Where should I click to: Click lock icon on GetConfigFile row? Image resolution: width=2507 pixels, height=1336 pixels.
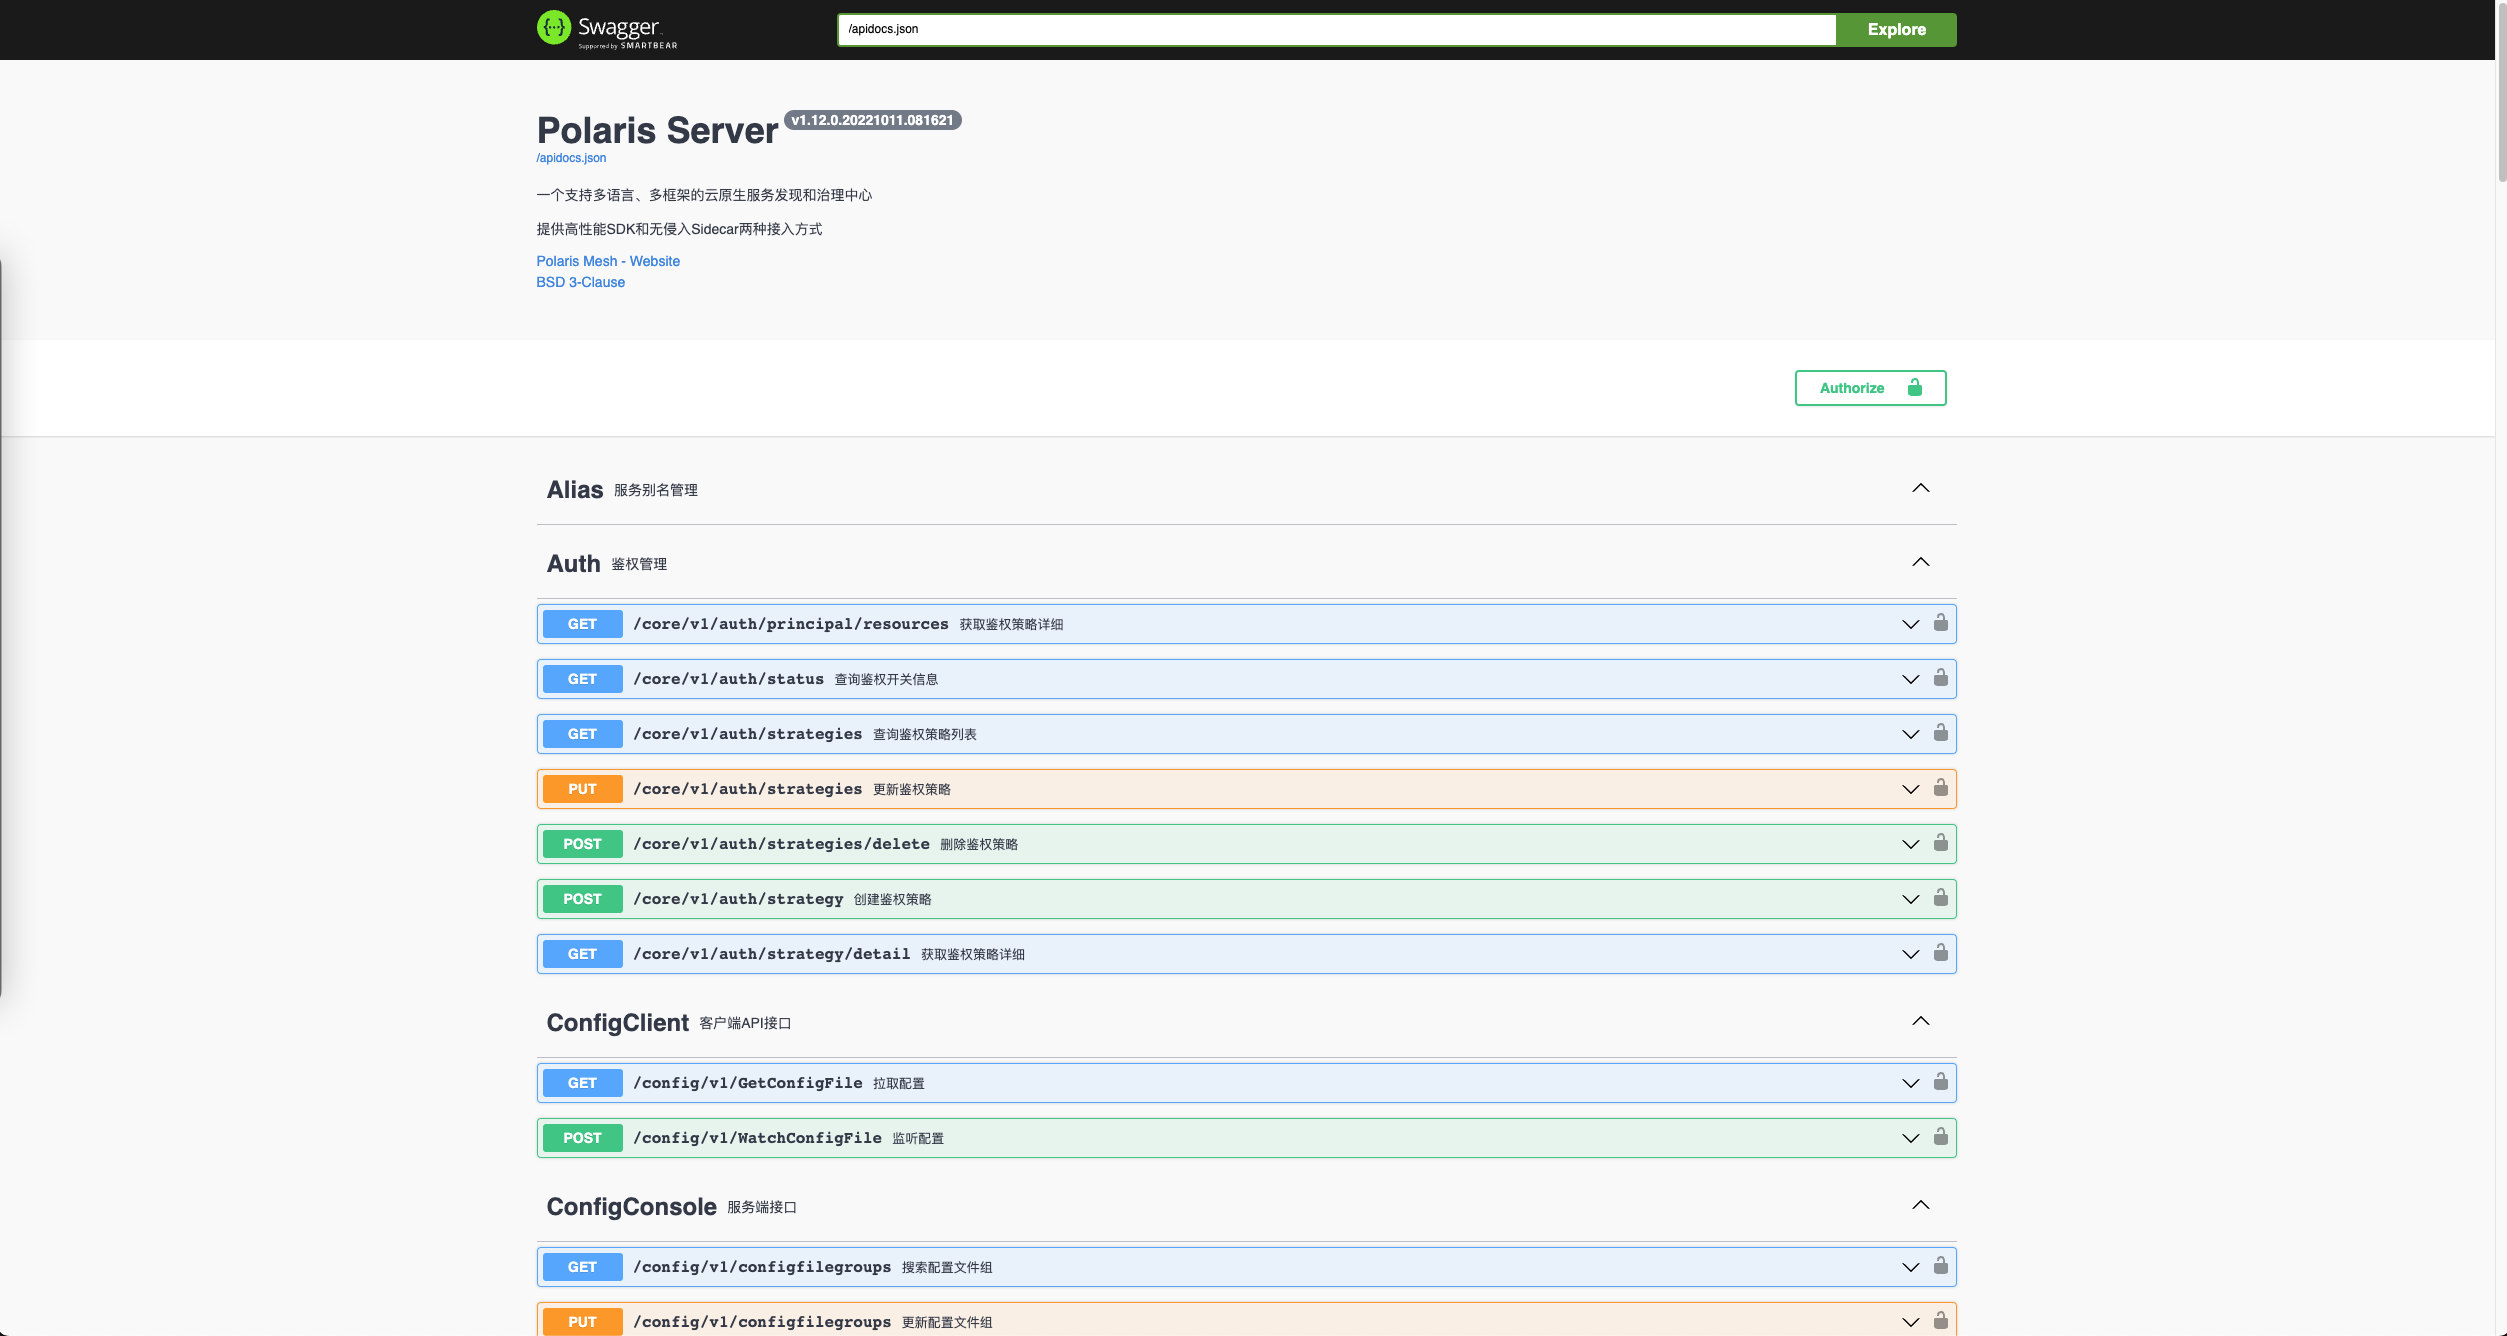tap(1940, 1082)
